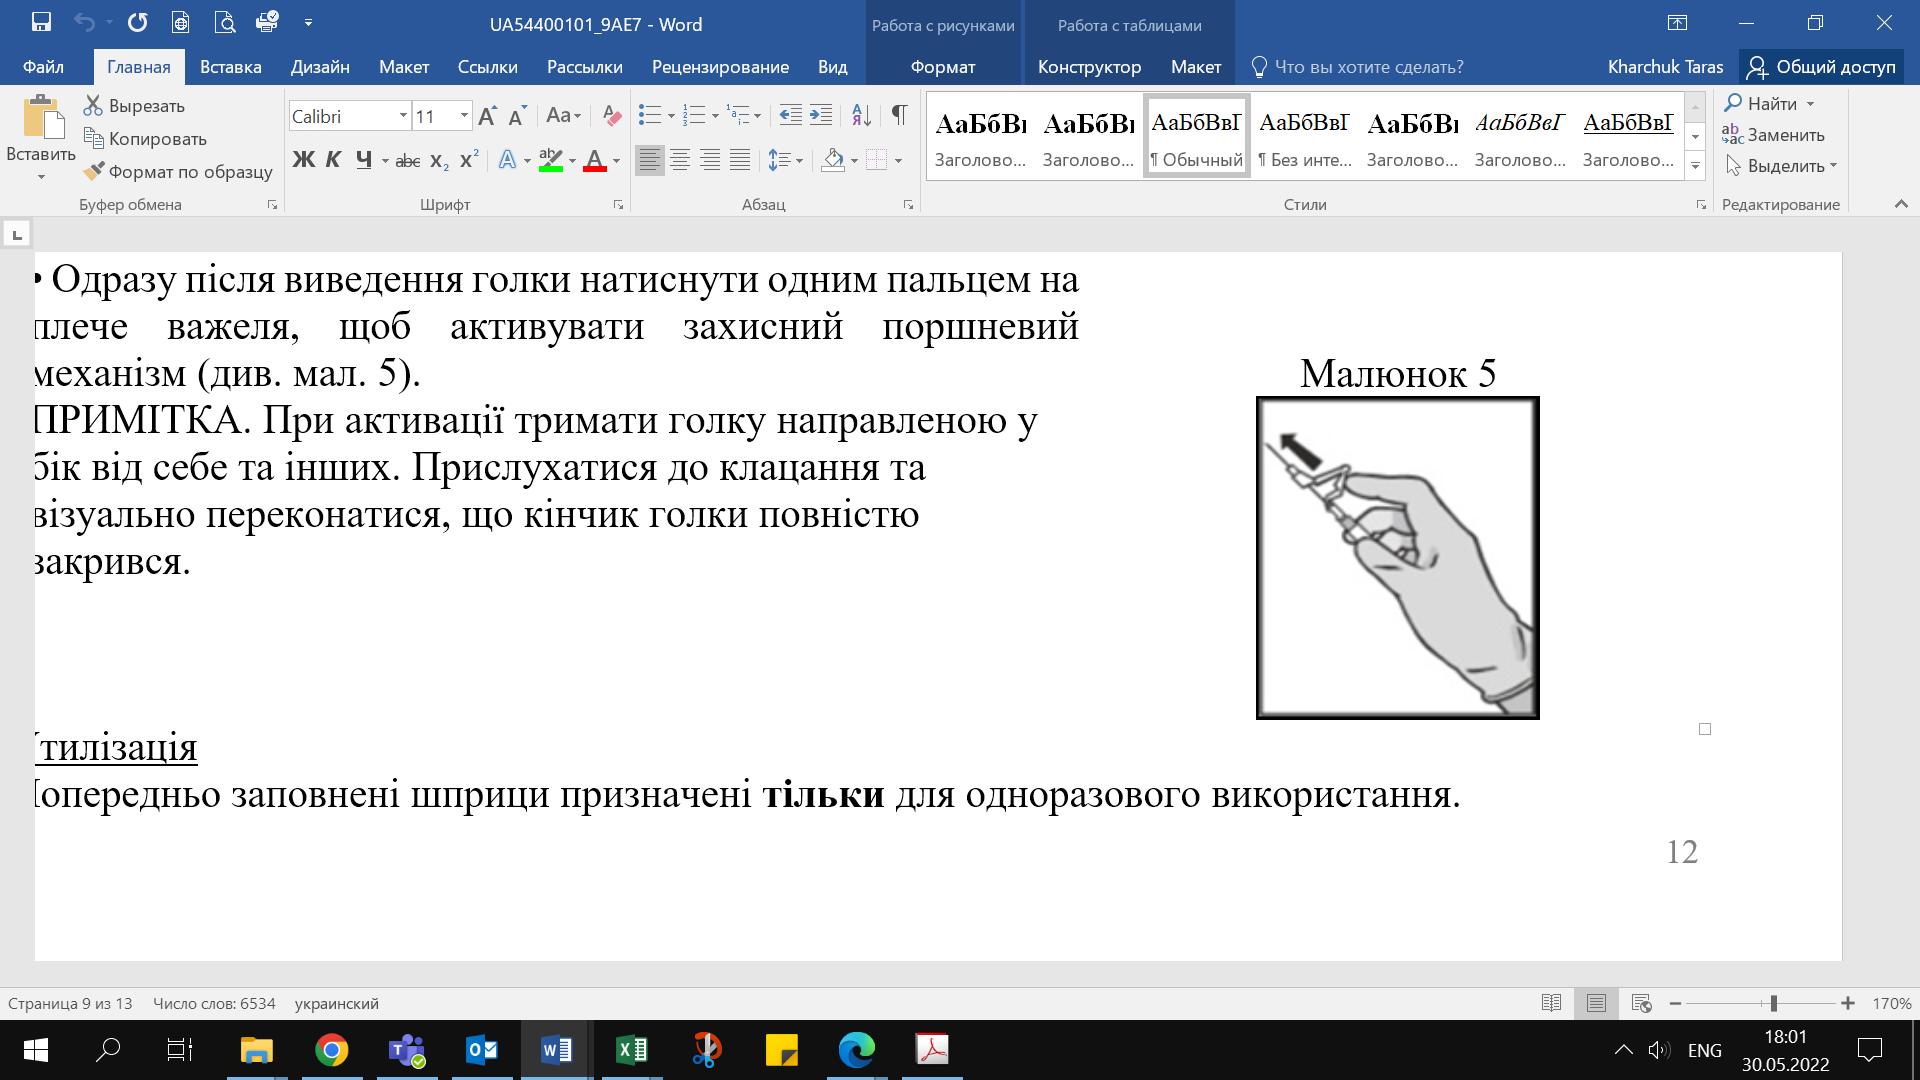Viewport: 1920px width, 1080px height.
Task: Open the font size dropdown showing 11
Action: tap(464, 116)
